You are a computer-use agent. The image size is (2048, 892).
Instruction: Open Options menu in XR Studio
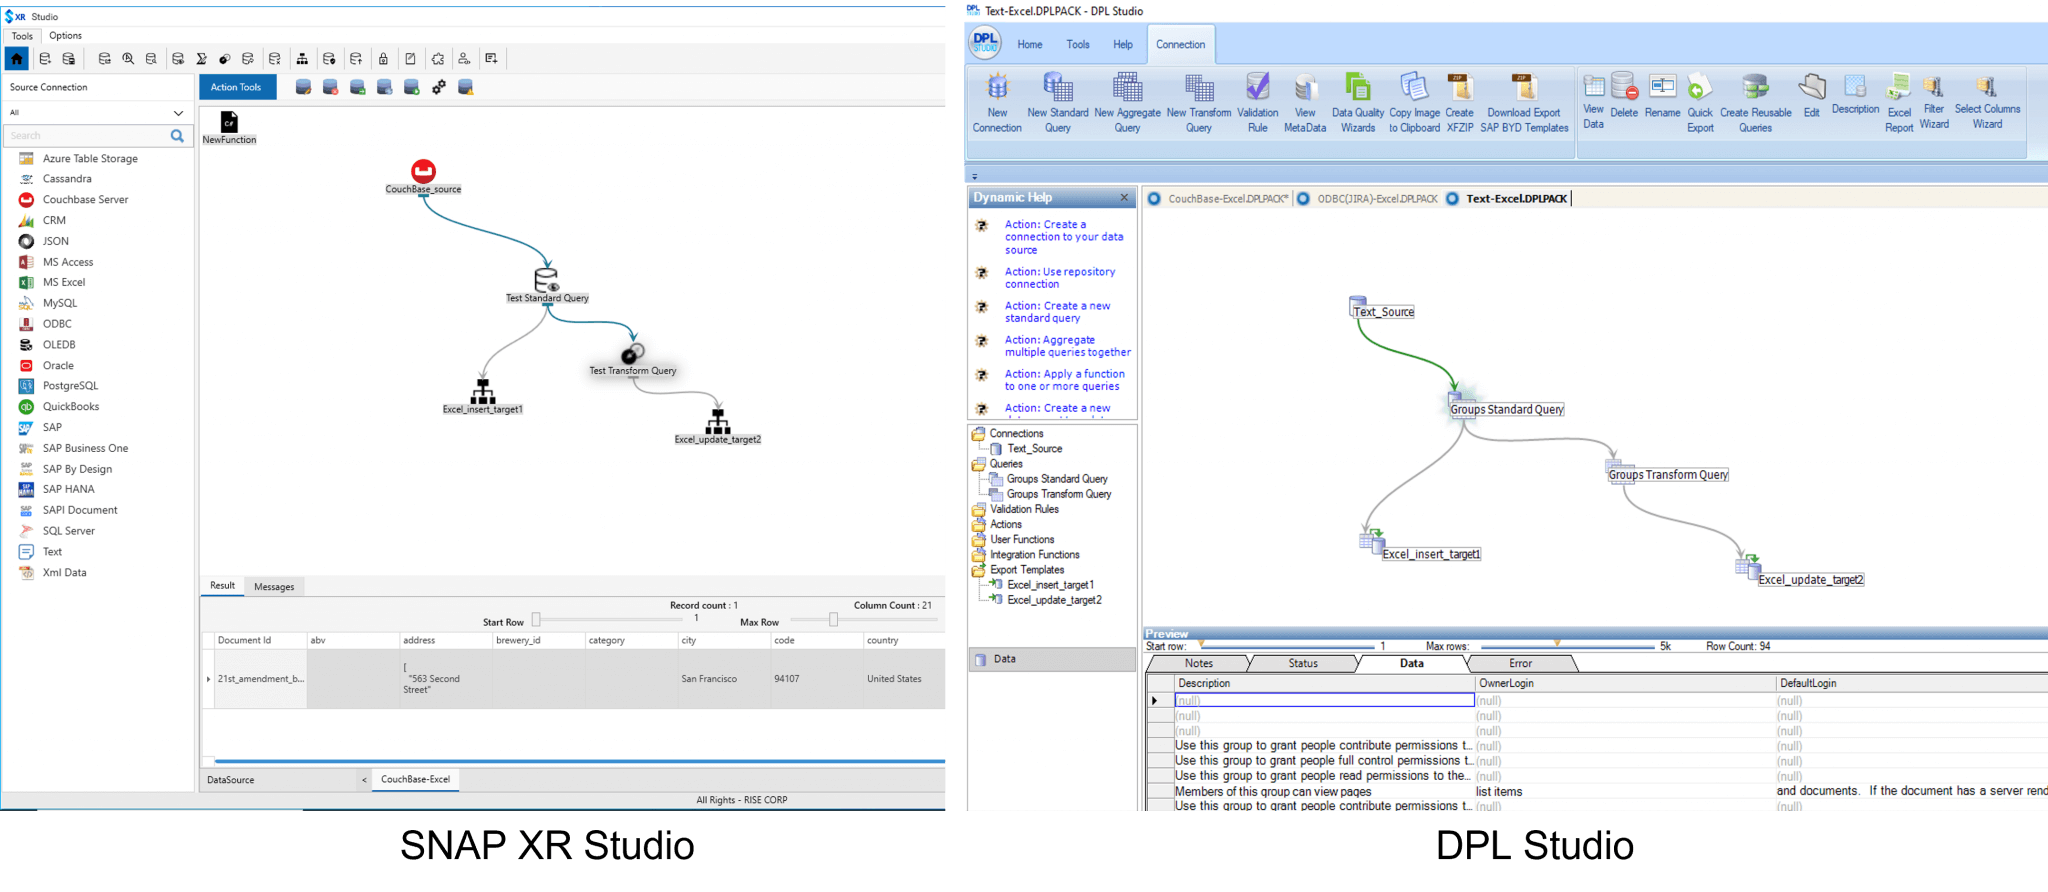coord(65,36)
